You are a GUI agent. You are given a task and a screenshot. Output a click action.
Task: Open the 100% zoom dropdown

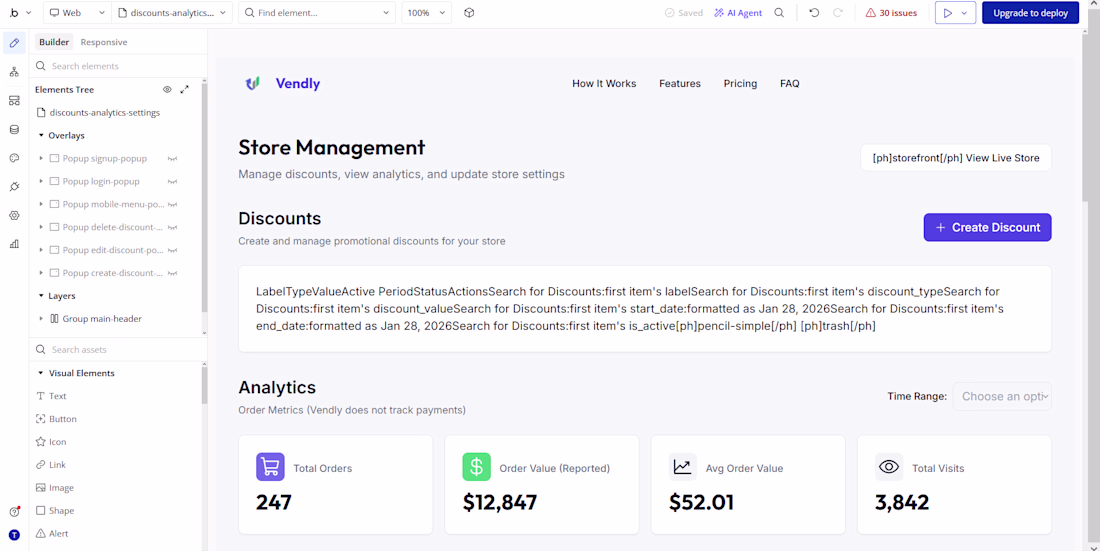(427, 13)
